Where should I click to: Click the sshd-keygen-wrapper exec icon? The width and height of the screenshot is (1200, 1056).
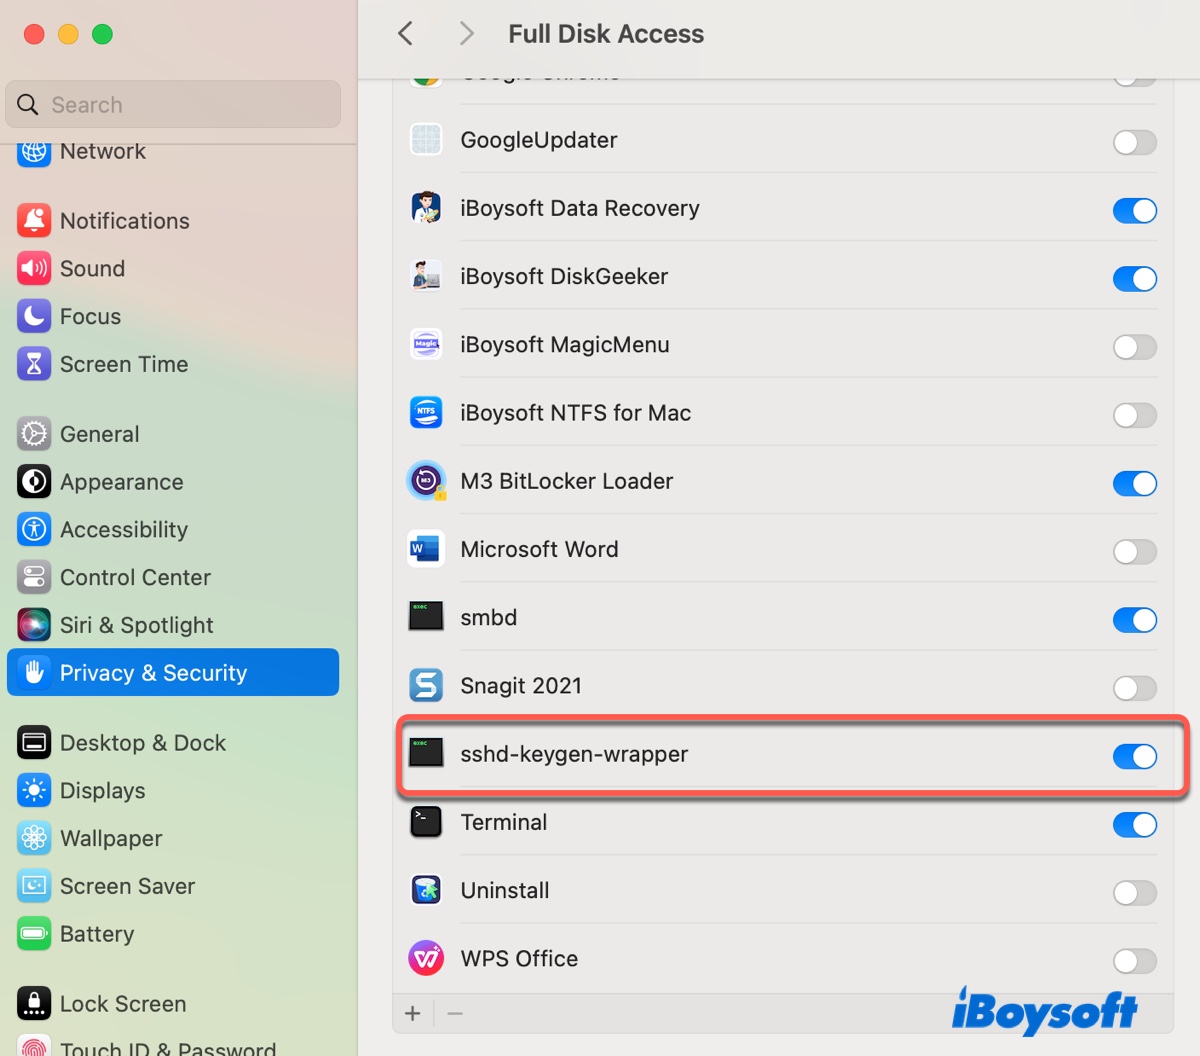click(x=426, y=754)
